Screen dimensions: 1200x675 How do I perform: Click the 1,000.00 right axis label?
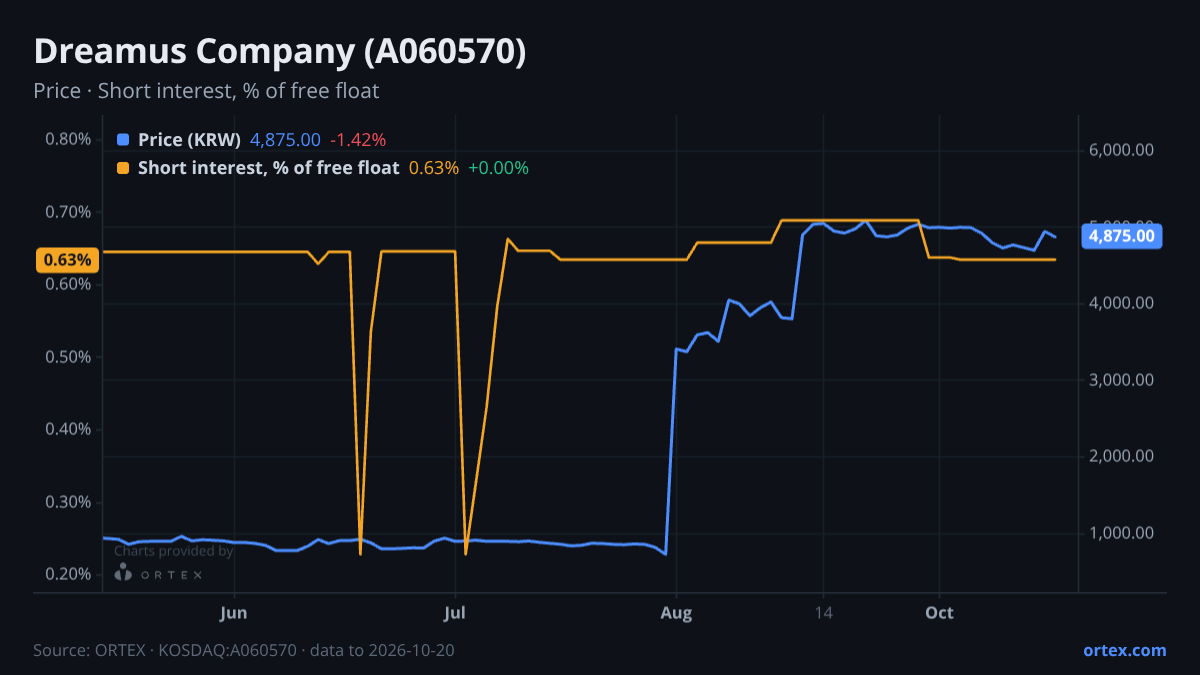pyautogui.click(x=1120, y=533)
